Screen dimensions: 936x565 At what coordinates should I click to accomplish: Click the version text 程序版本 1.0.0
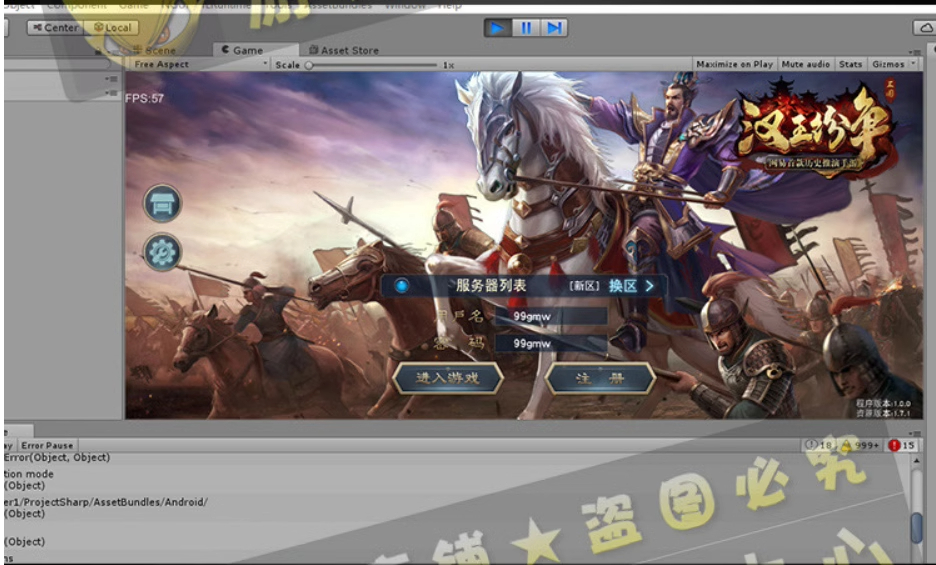tap(883, 404)
